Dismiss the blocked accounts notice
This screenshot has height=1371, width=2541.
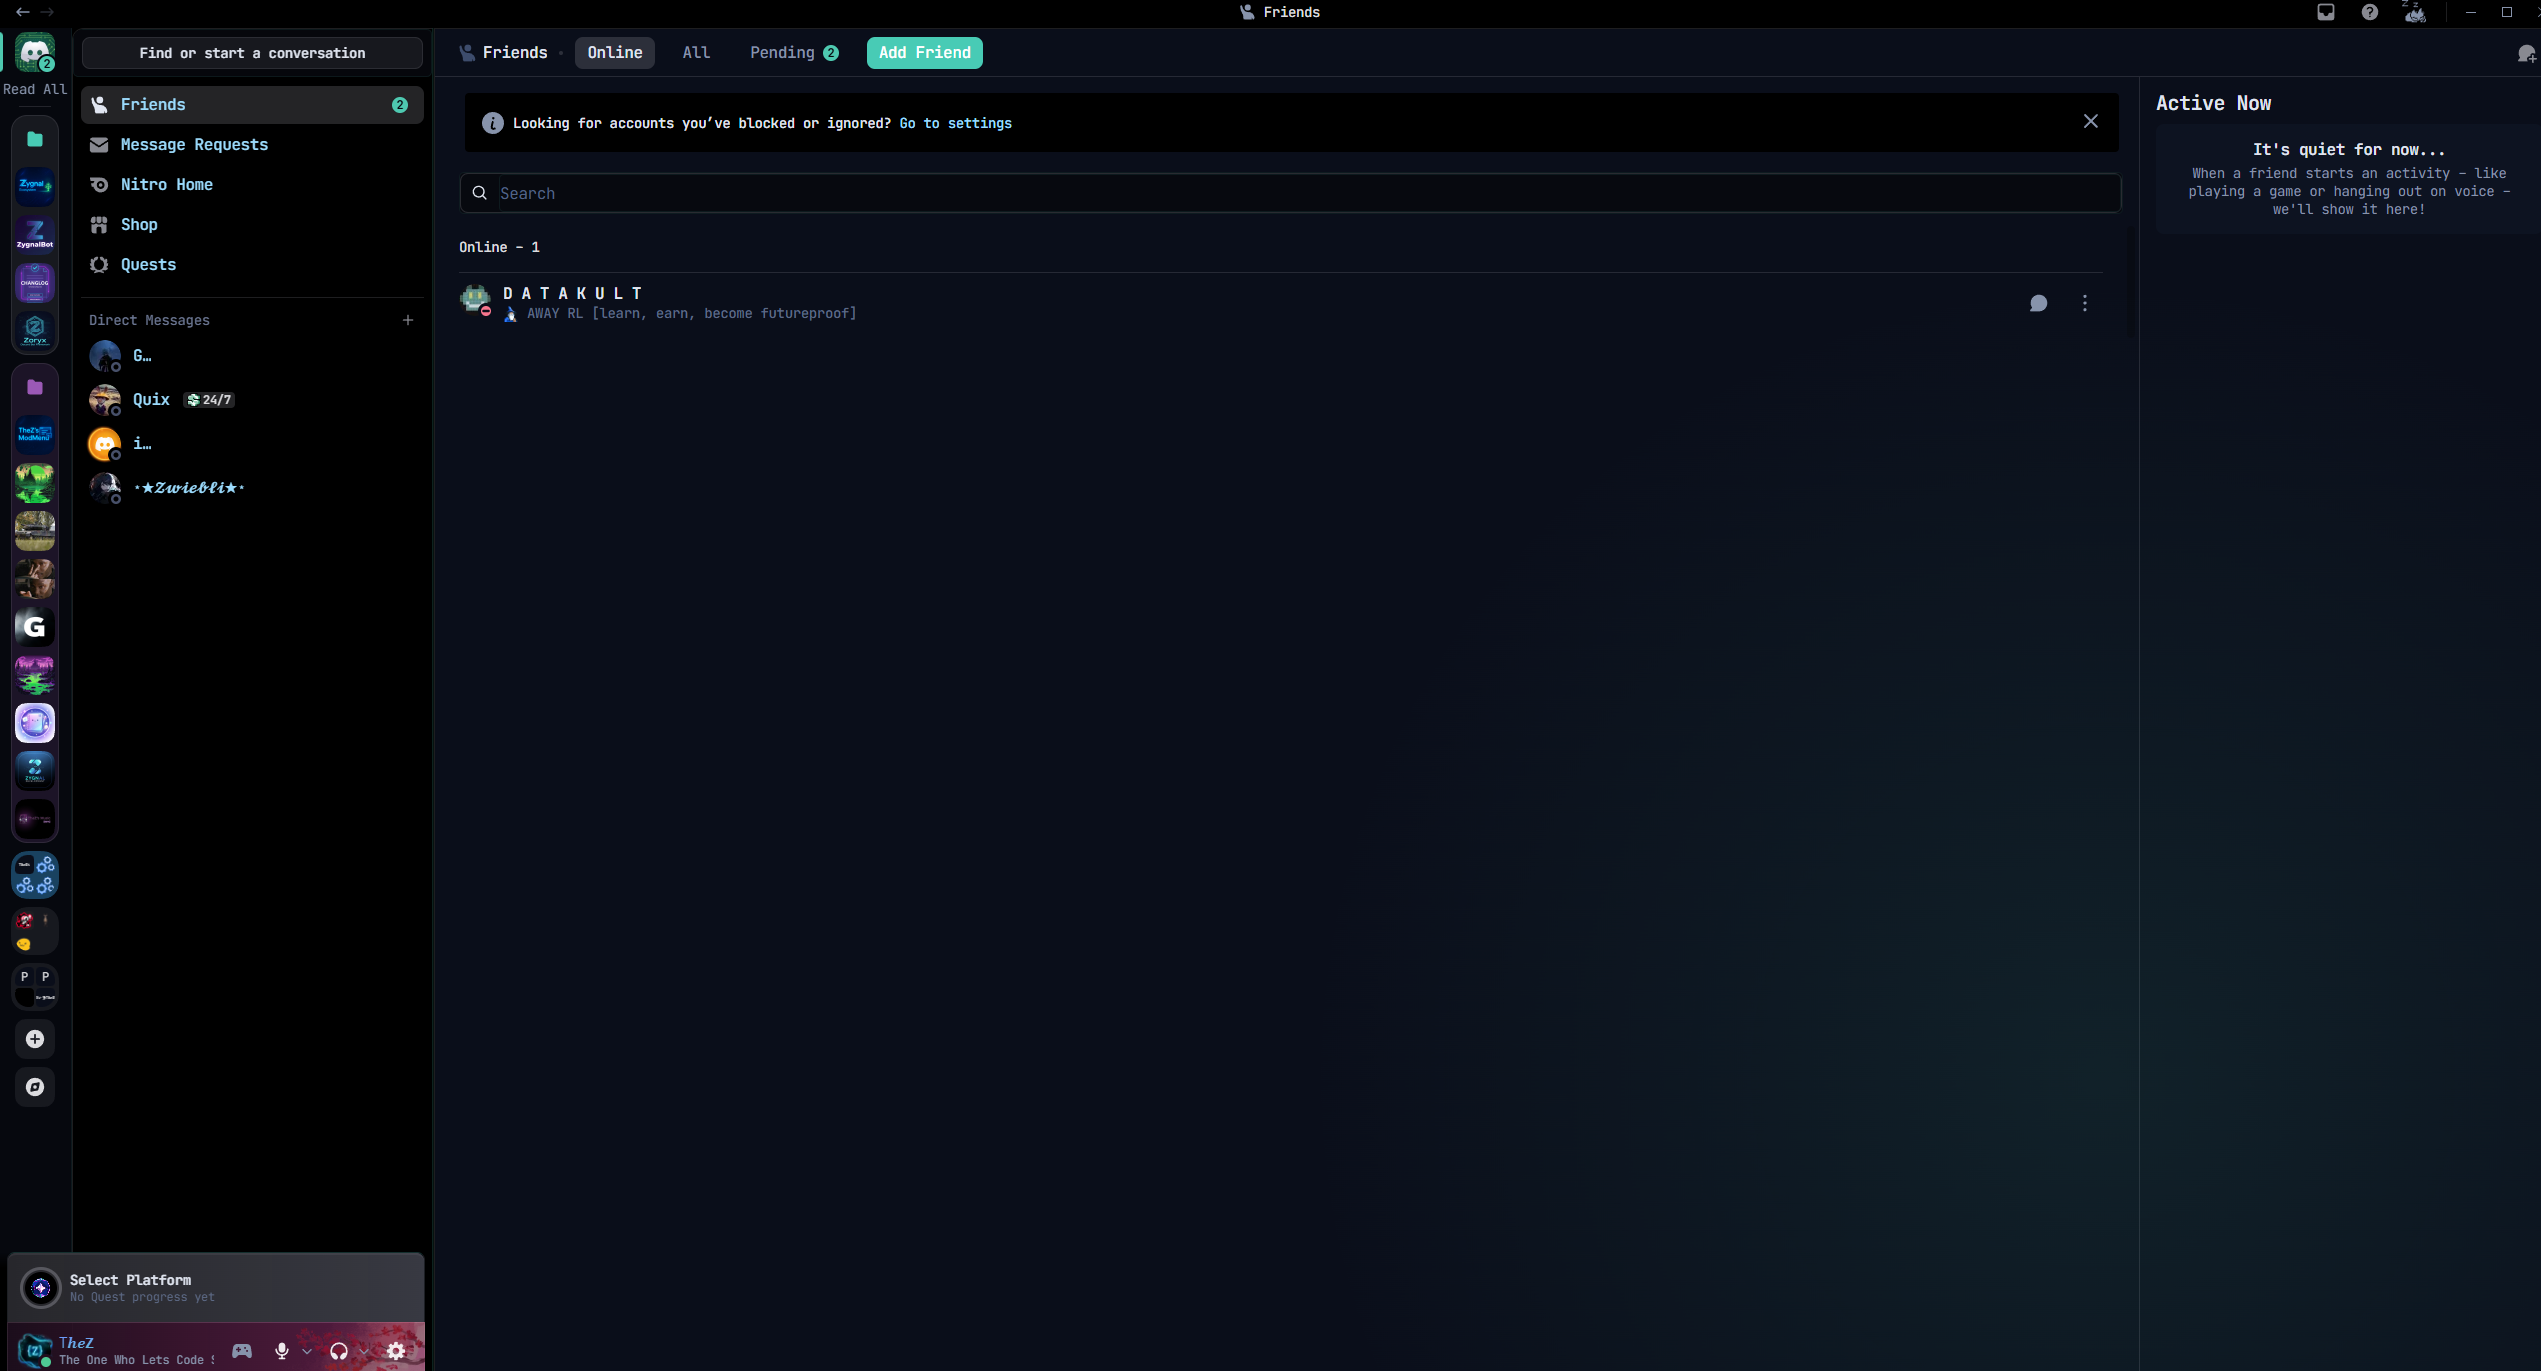coord(2091,121)
